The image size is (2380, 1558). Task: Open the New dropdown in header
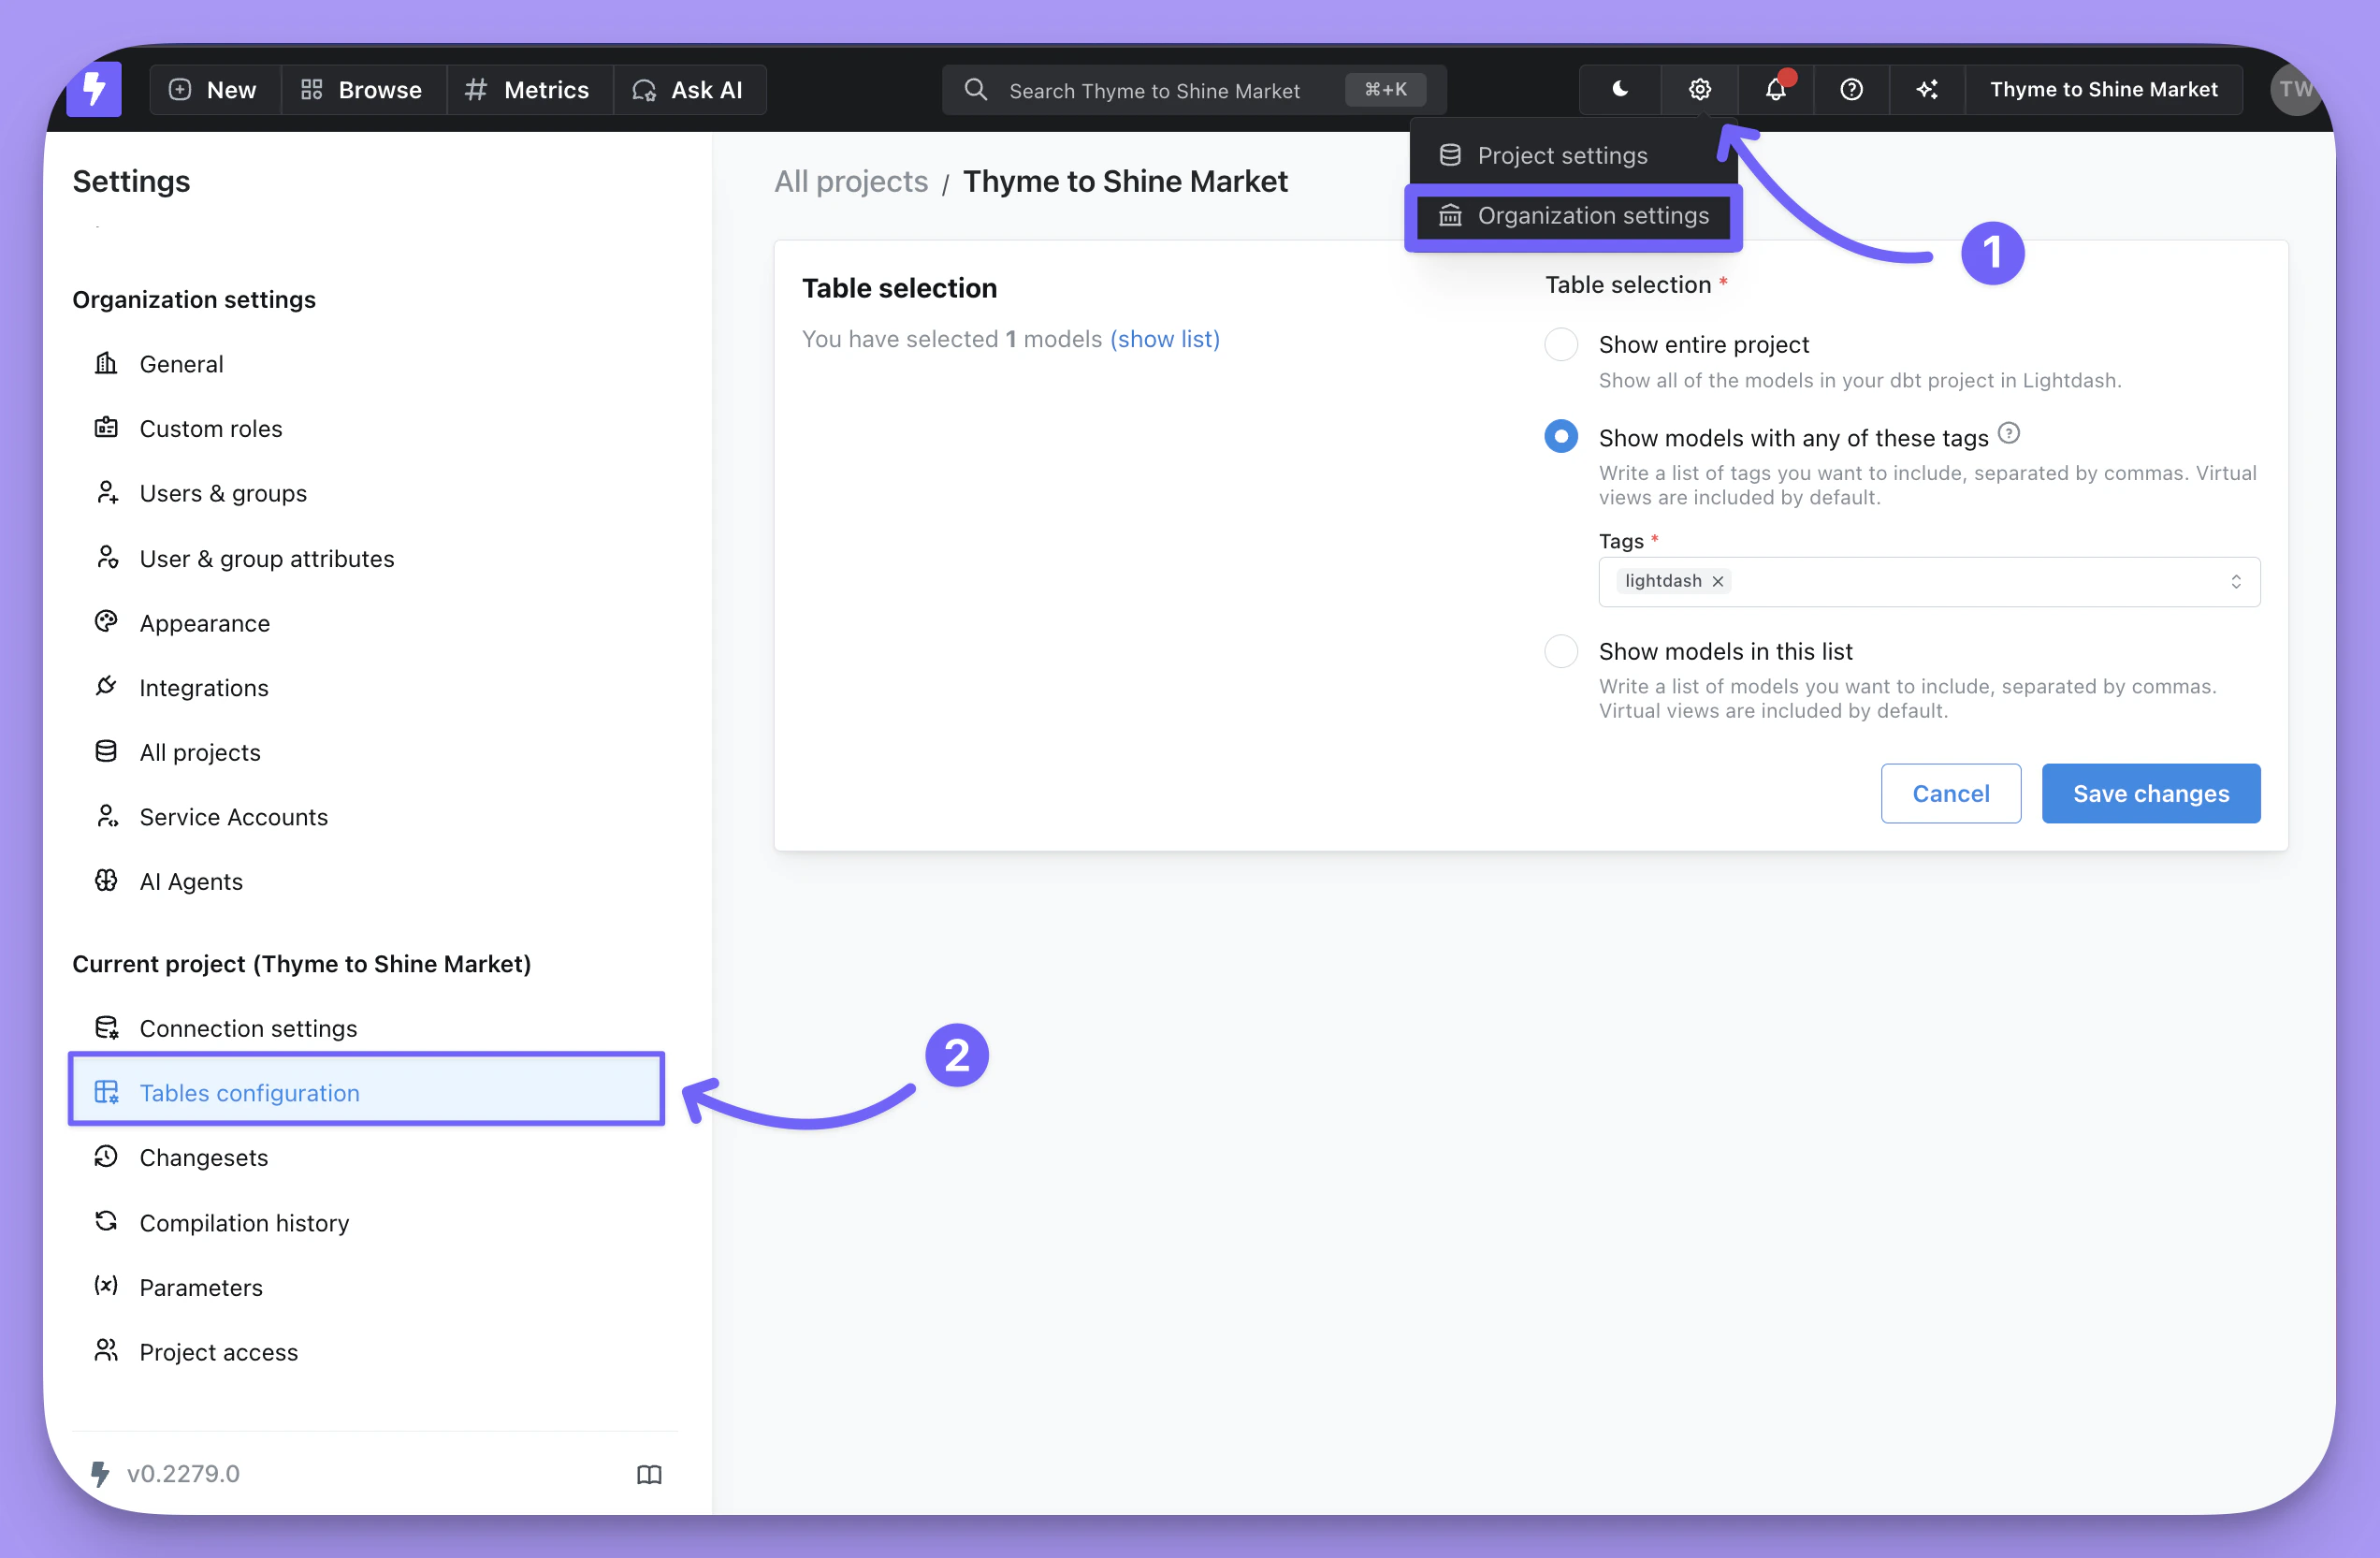pyautogui.click(x=213, y=90)
